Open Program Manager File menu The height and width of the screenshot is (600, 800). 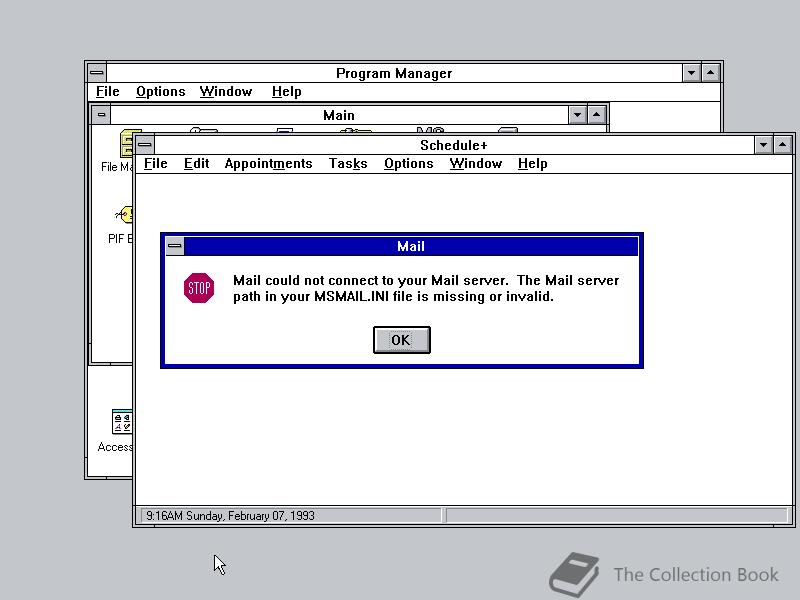pos(108,91)
